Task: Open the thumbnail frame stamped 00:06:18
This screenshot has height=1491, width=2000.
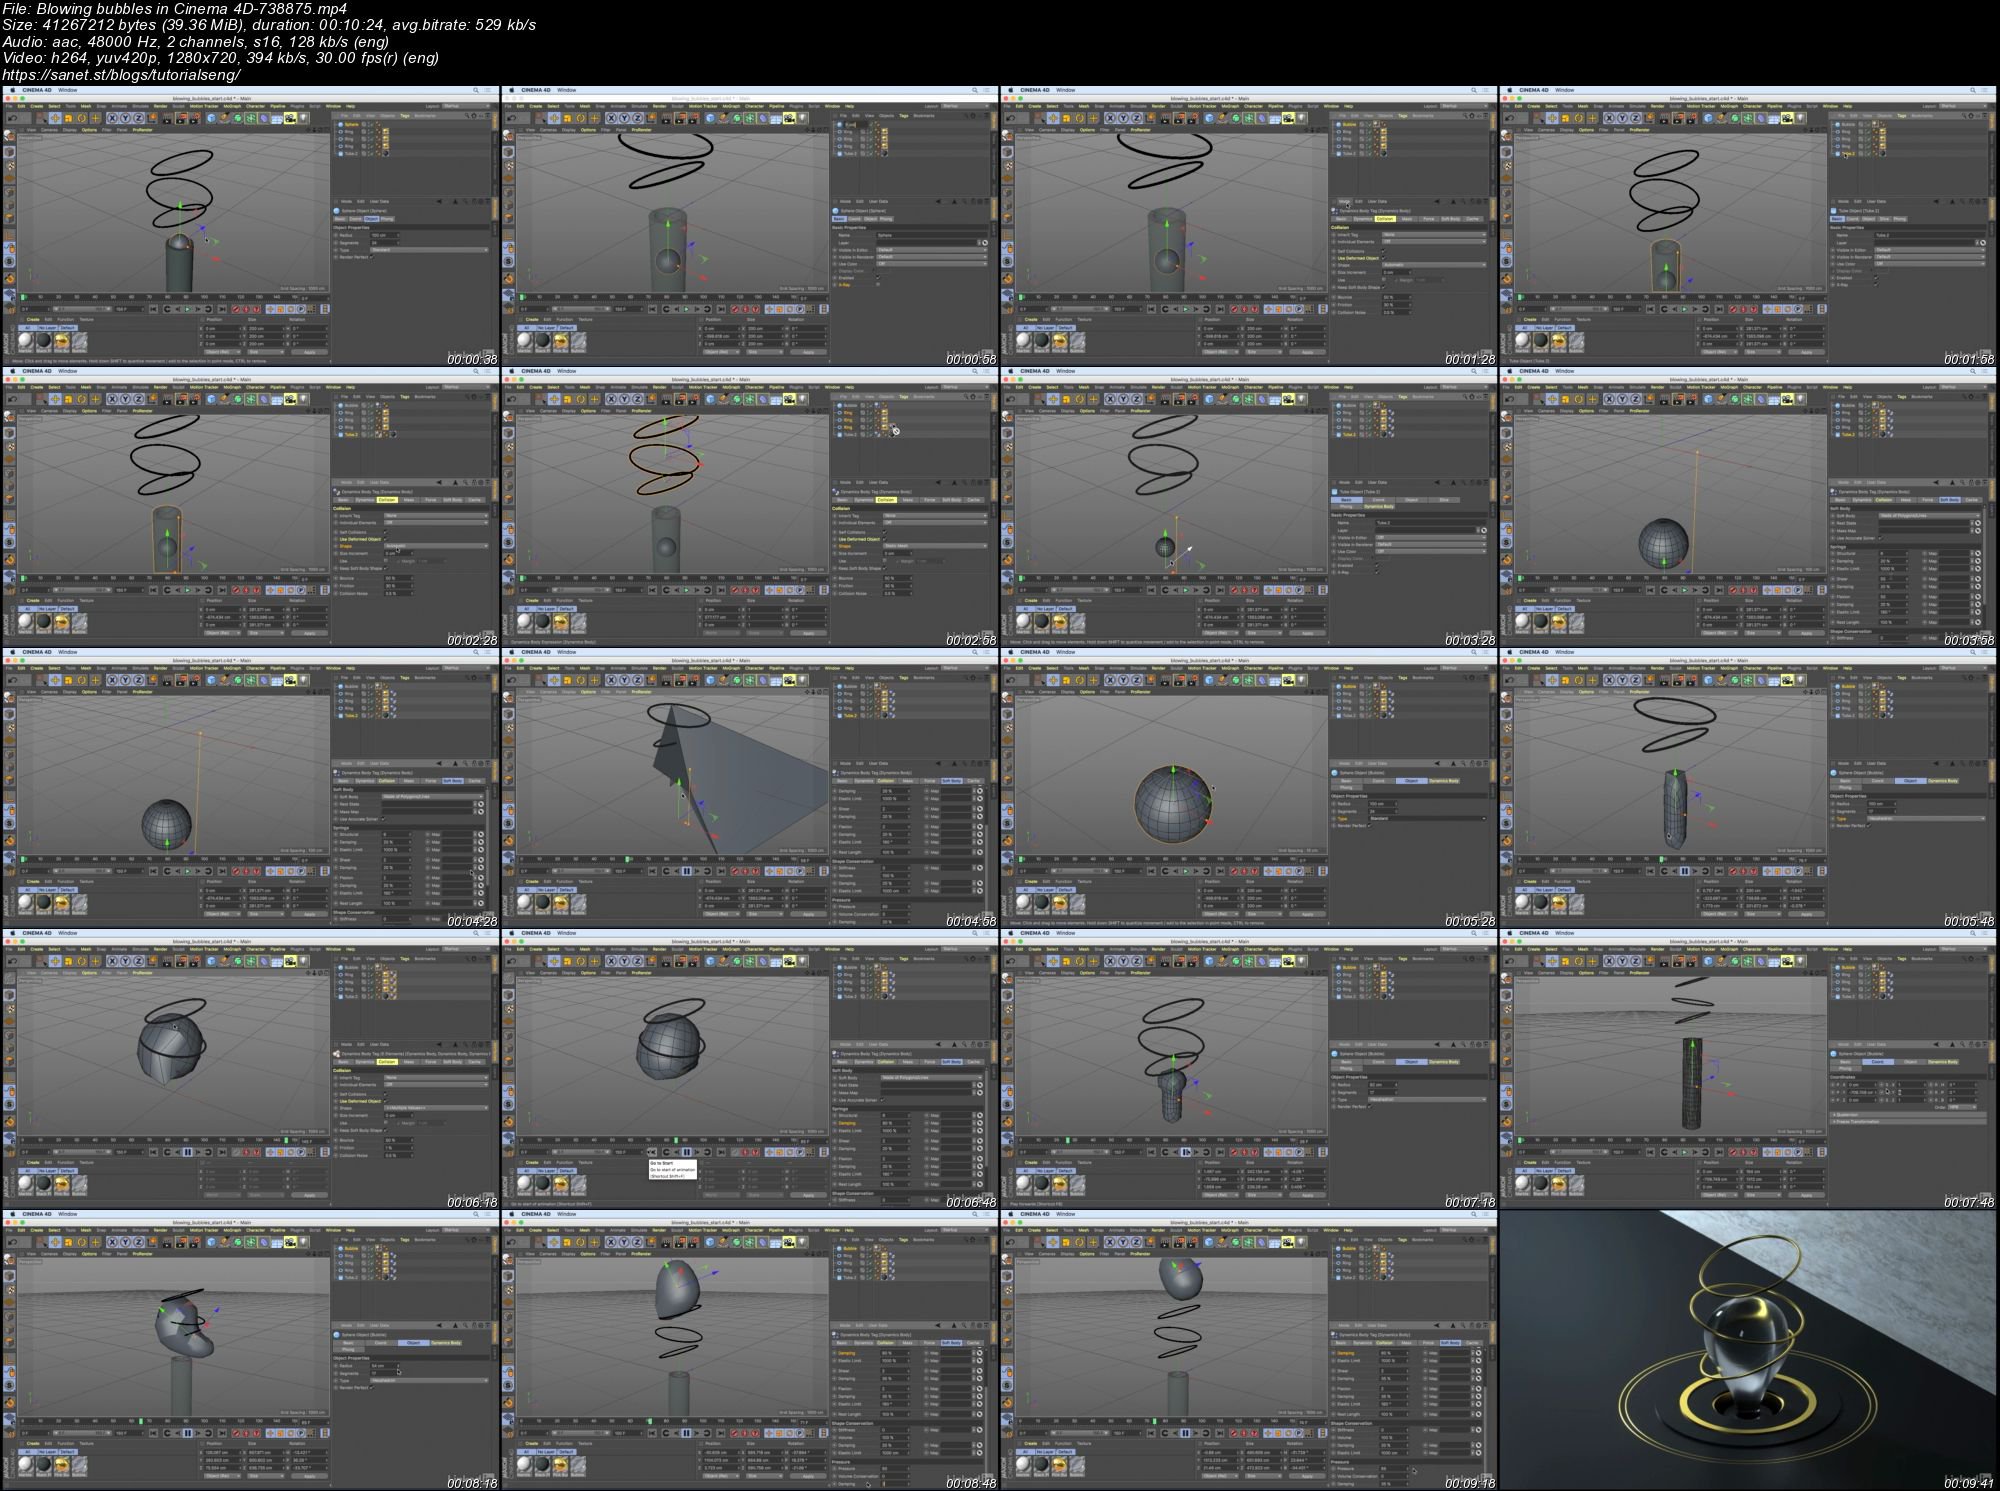Action: pos(250,1069)
